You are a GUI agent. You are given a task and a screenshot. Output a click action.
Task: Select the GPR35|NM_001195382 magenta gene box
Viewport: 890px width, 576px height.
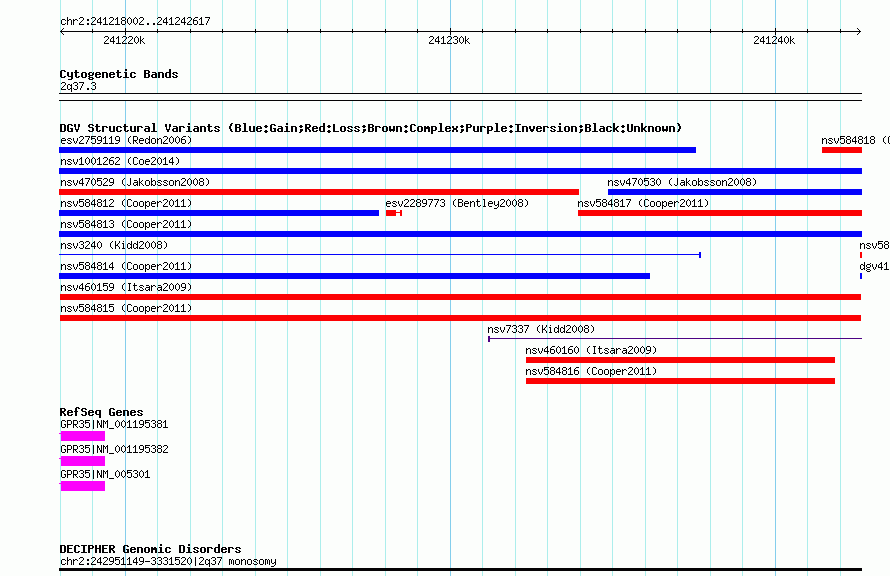(82, 461)
